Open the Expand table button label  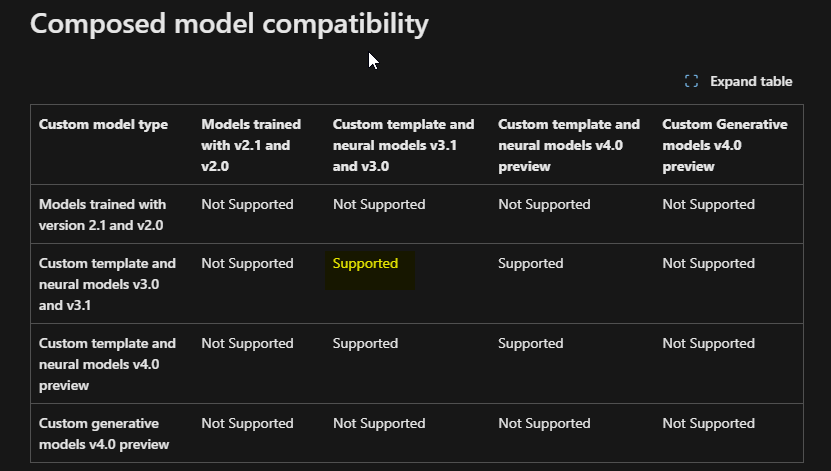[751, 81]
